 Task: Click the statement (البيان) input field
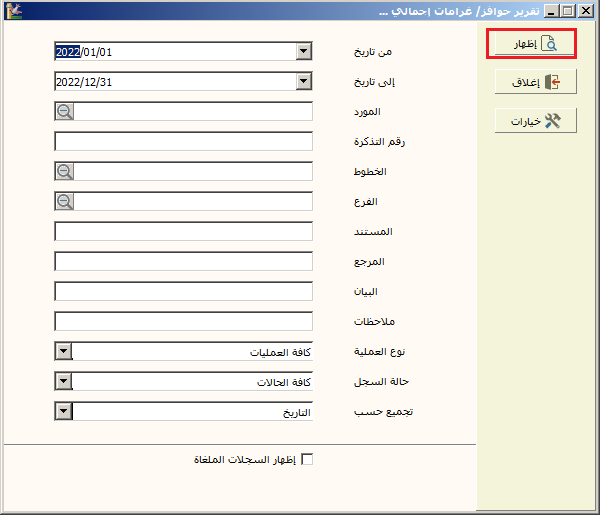coord(184,292)
